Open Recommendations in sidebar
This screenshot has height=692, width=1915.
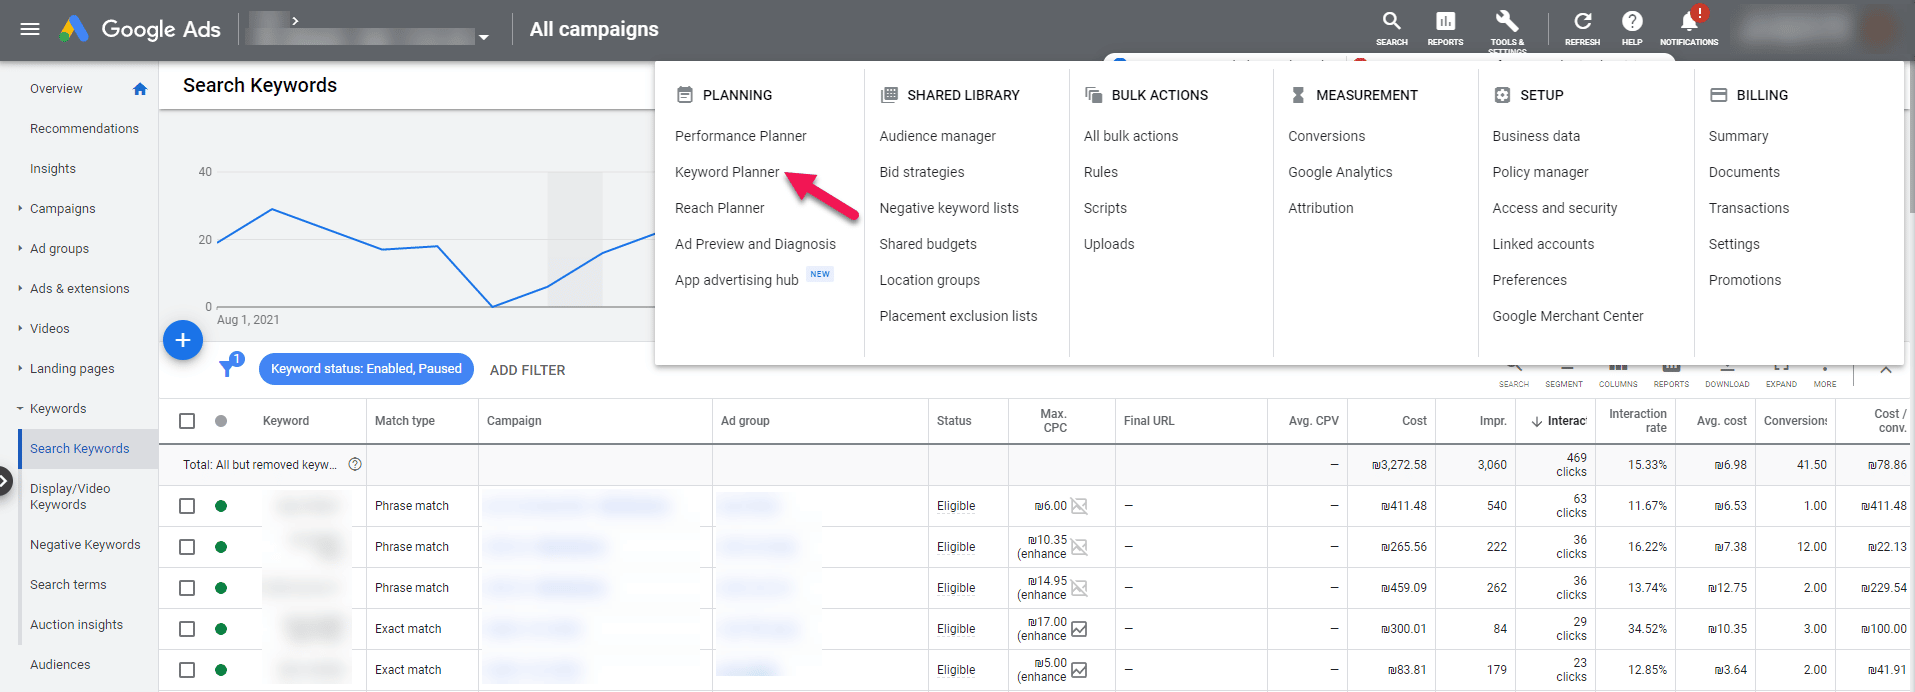point(84,129)
